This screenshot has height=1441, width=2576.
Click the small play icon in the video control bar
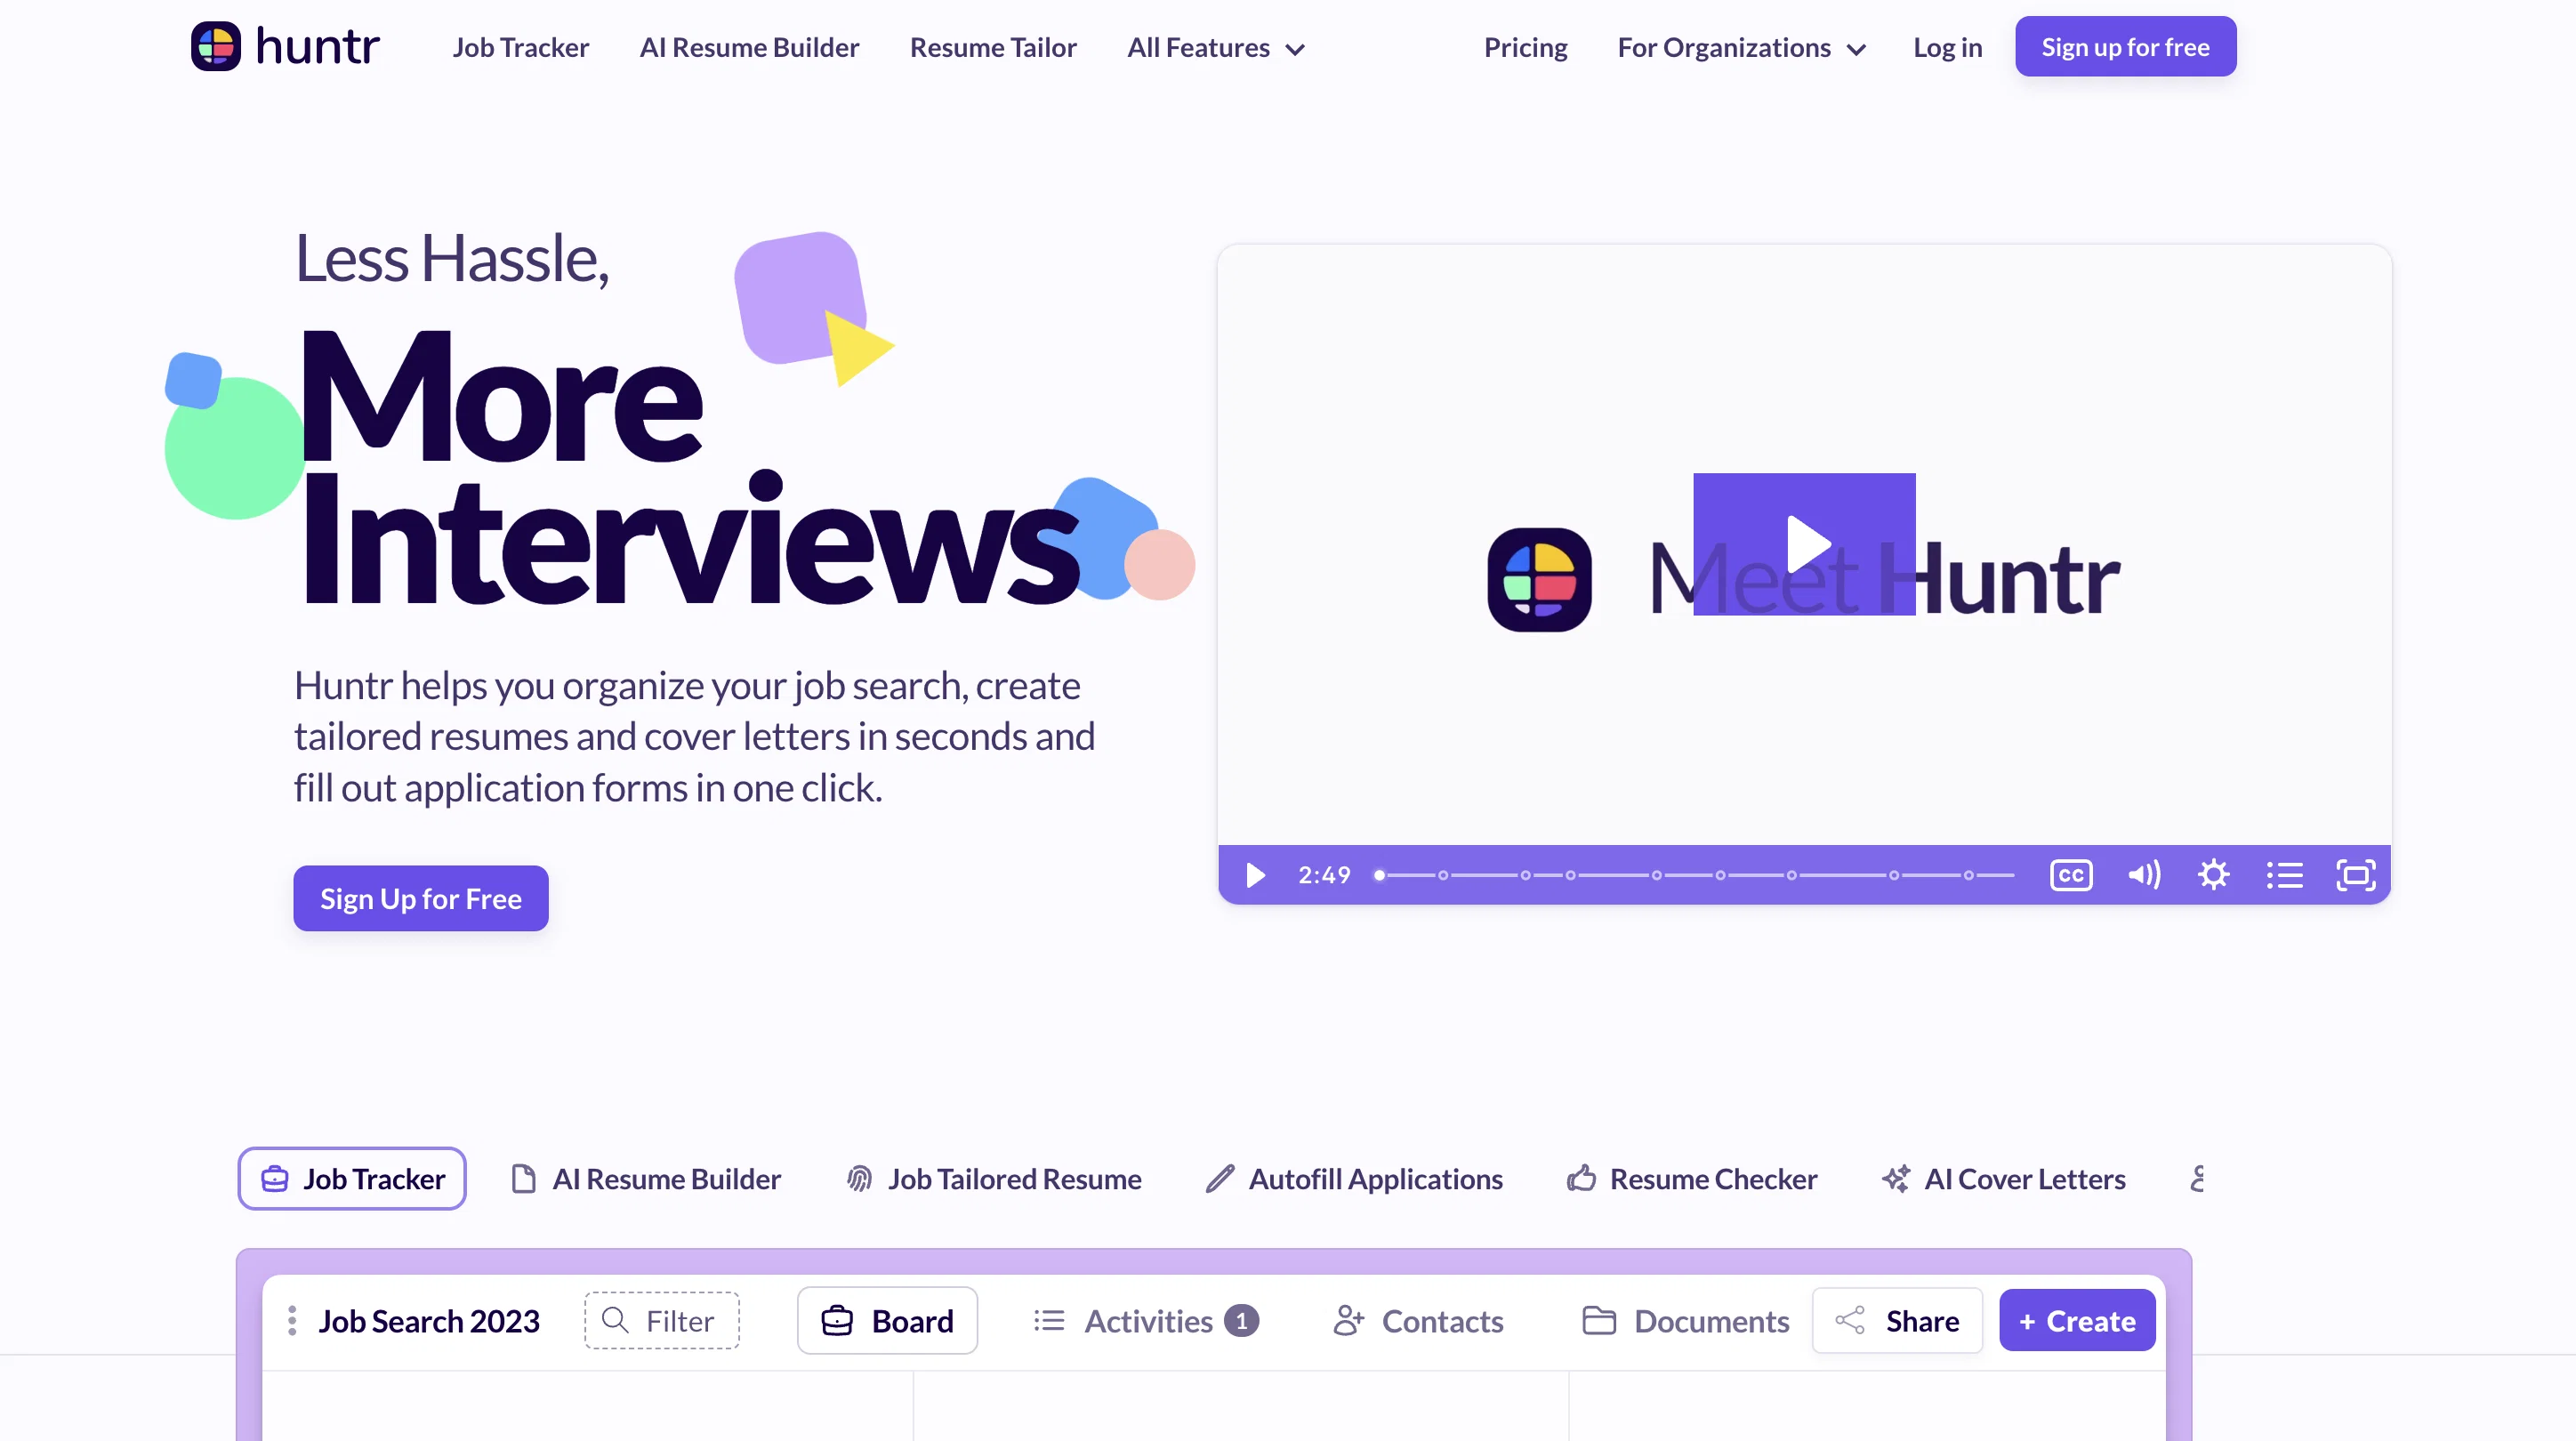click(x=1255, y=875)
